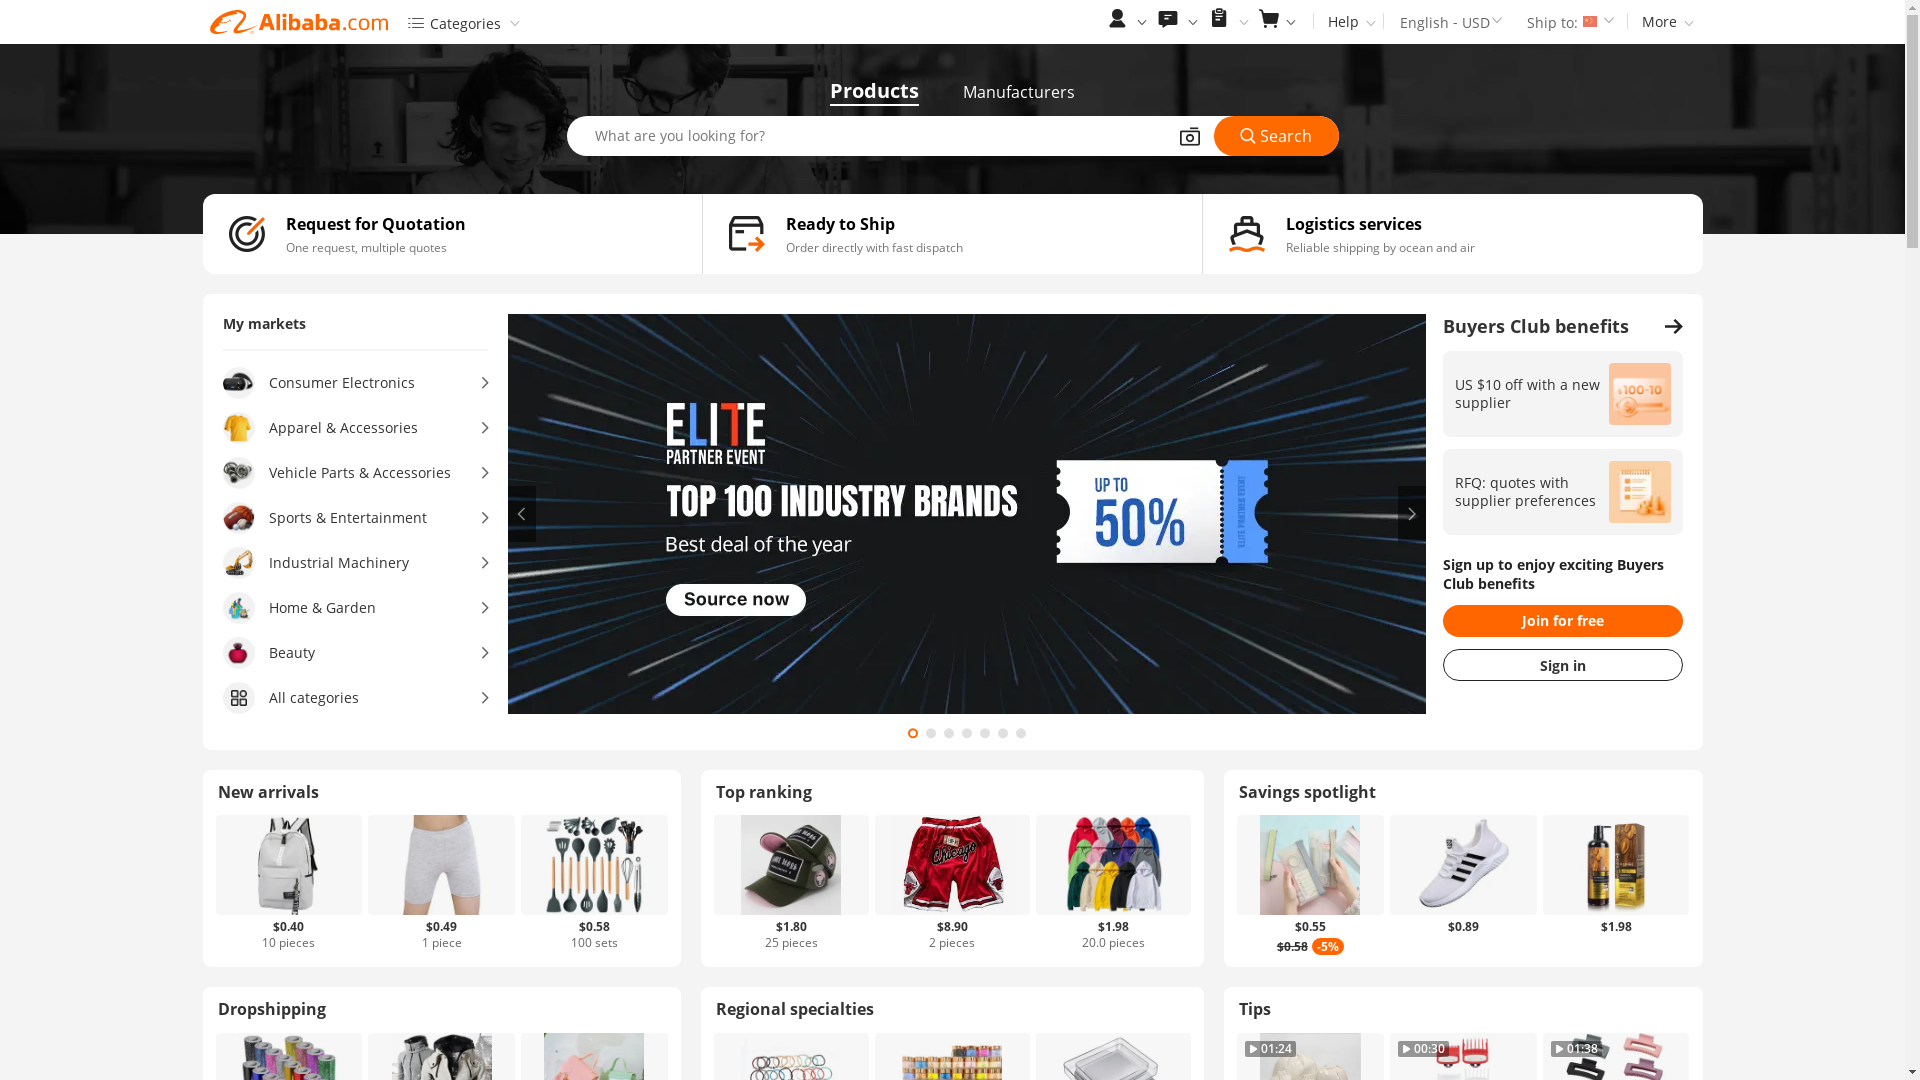Viewport: 1920px width, 1080px height.
Task: Click the image search camera icon
Action: coord(1190,137)
